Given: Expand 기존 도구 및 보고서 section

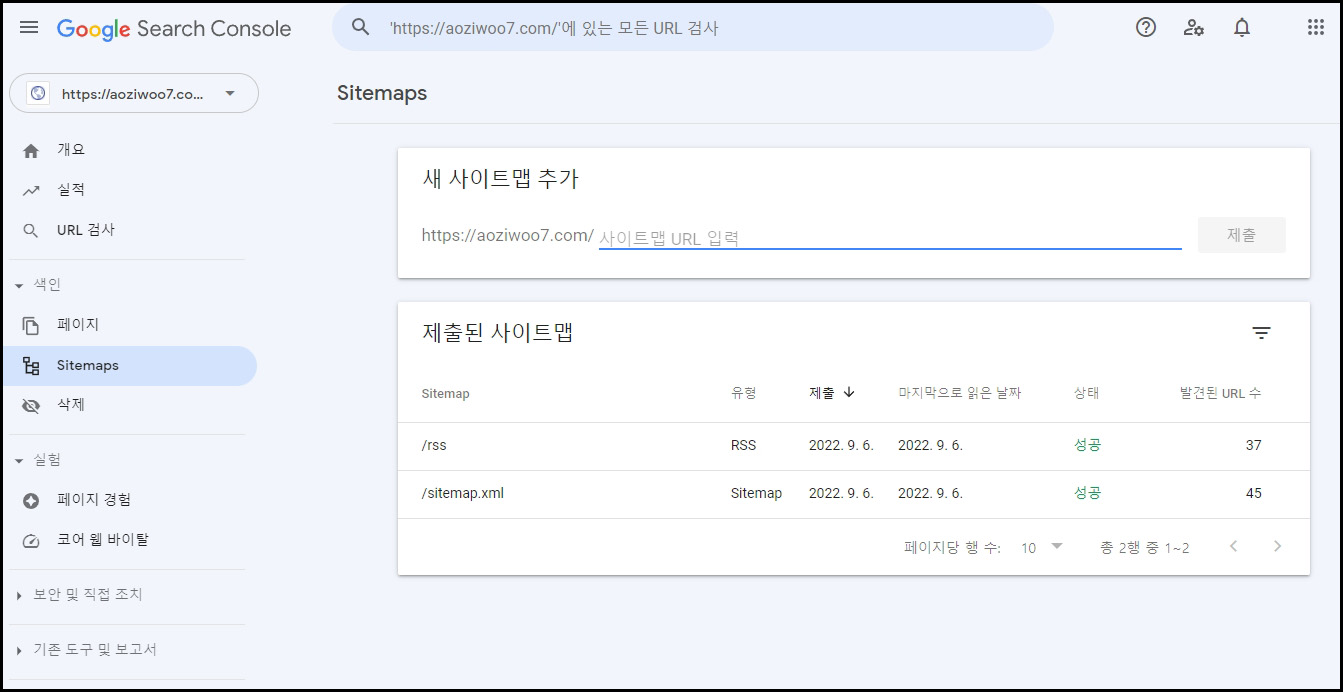Looking at the screenshot, I should click(x=86, y=650).
